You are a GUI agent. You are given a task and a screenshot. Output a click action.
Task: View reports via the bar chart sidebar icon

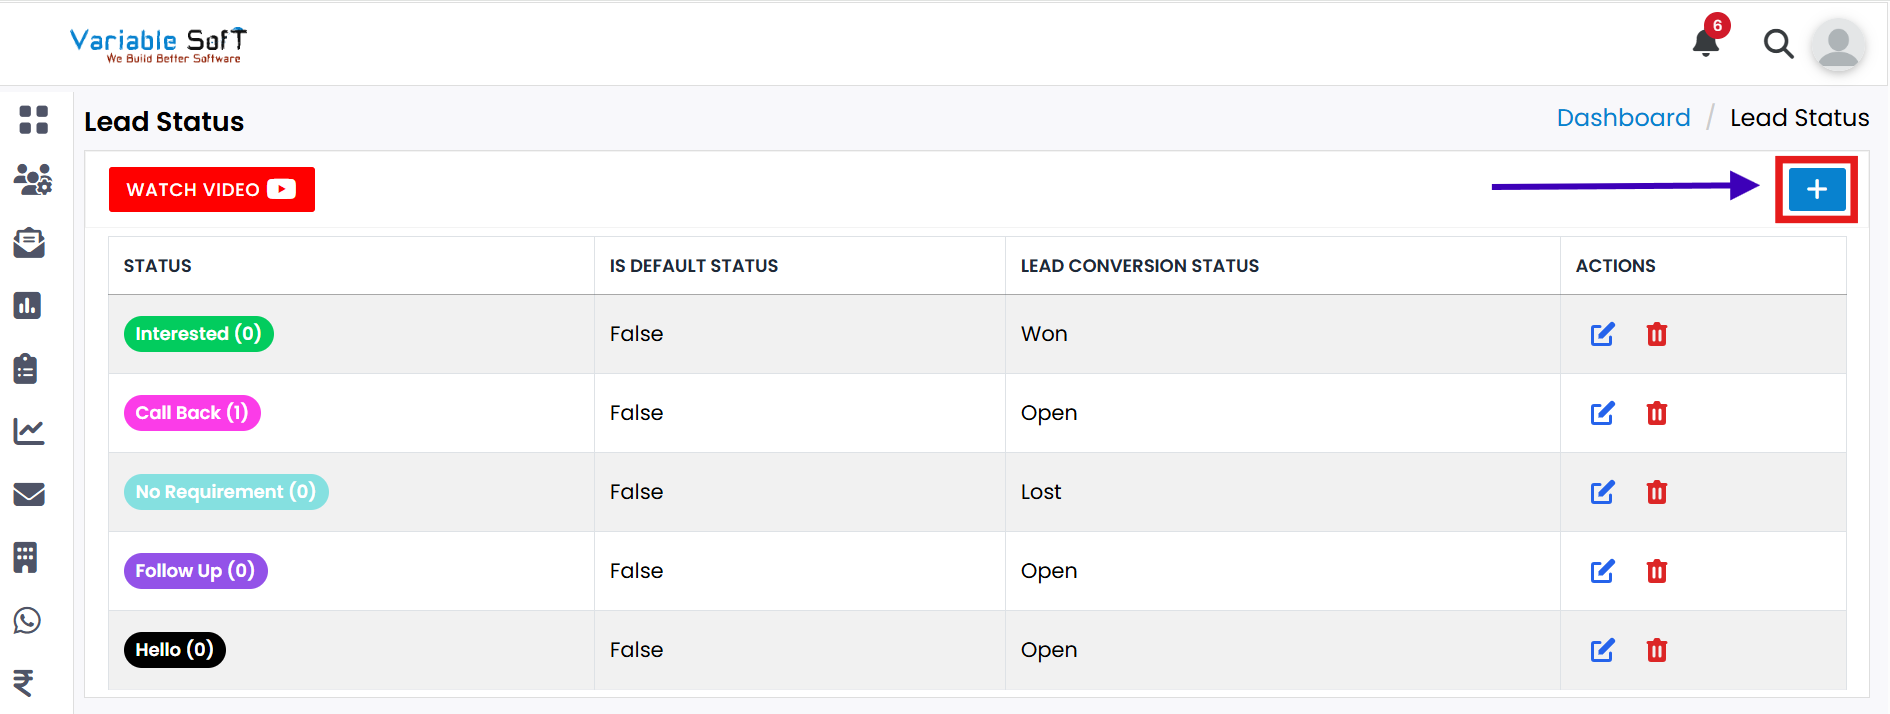pyautogui.click(x=27, y=305)
